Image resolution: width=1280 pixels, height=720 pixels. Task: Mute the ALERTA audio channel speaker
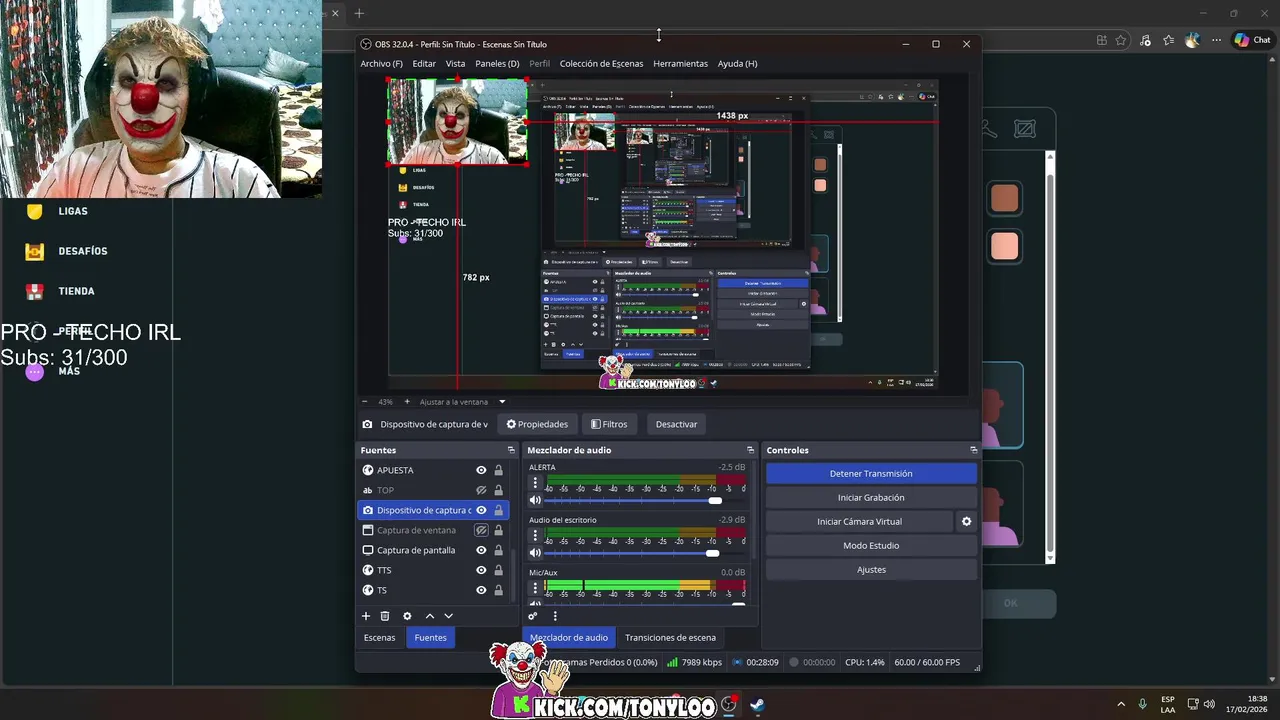click(x=535, y=500)
